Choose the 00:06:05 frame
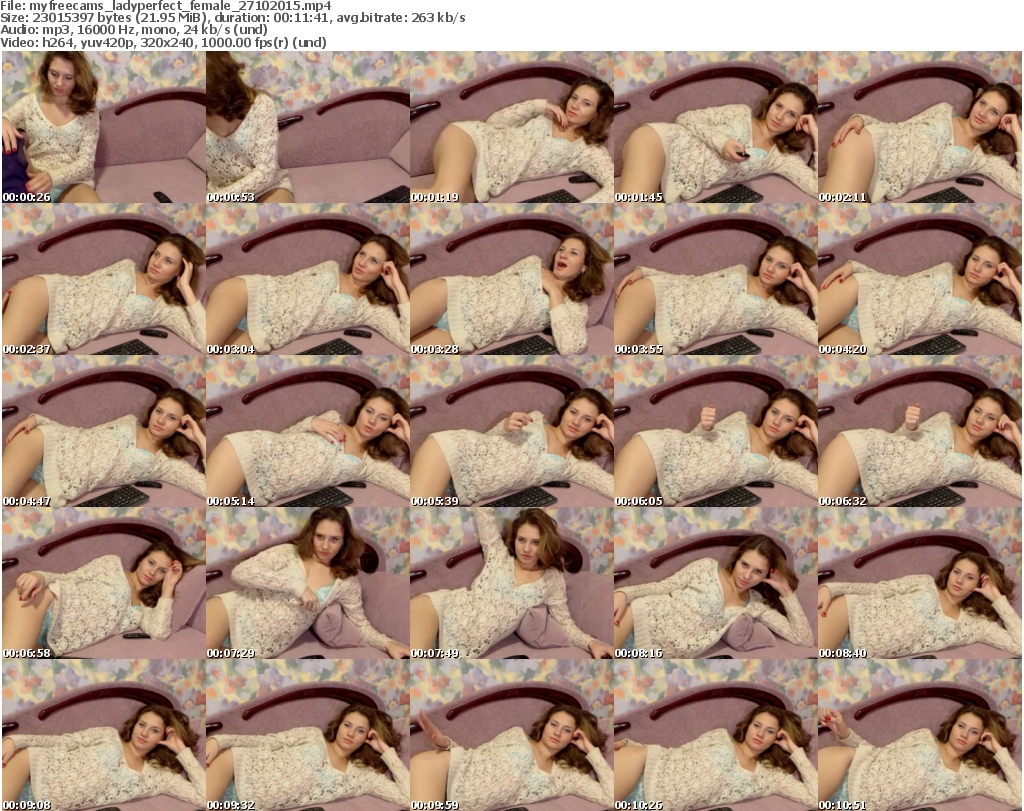1024x811 pixels. click(x=716, y=432)
